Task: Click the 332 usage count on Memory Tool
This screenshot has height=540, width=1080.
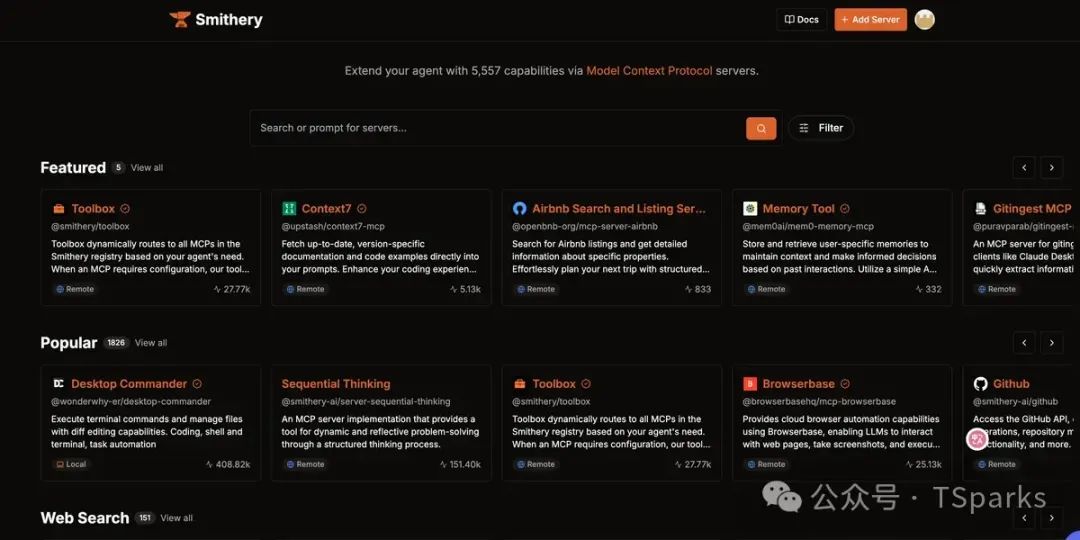Action: pyautogui.click(x=928, y=289)
